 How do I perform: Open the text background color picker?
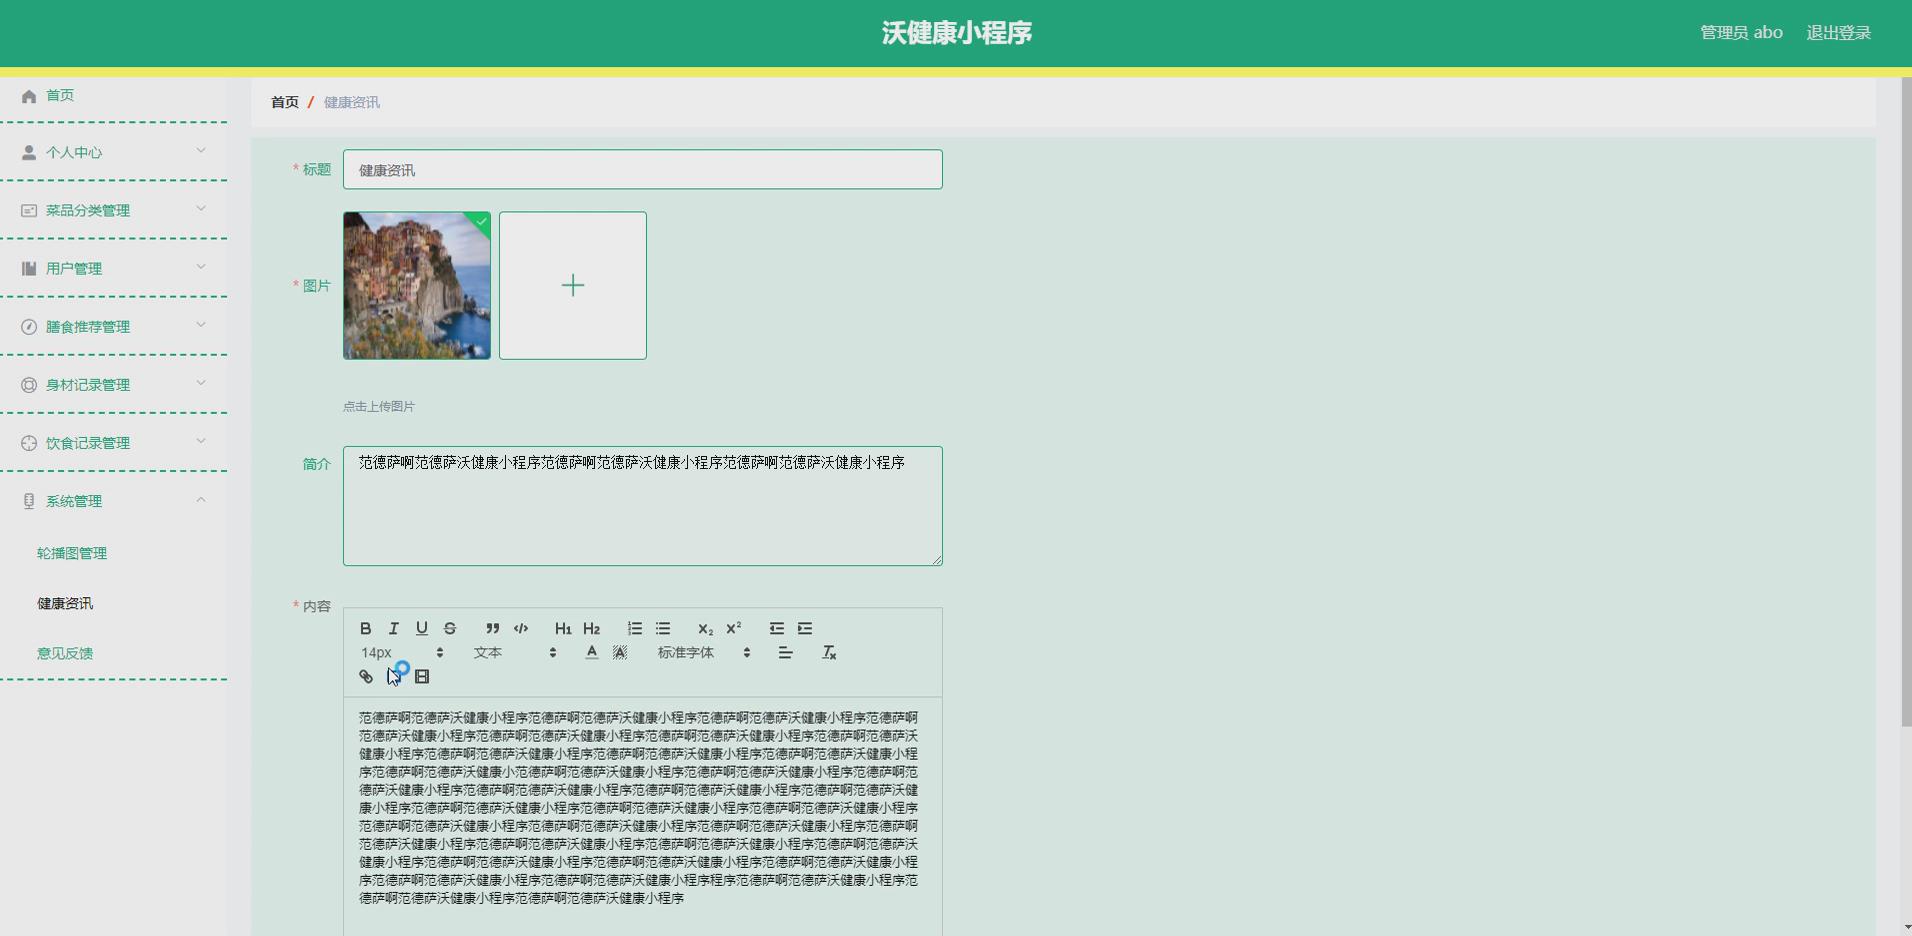point(620,652)
